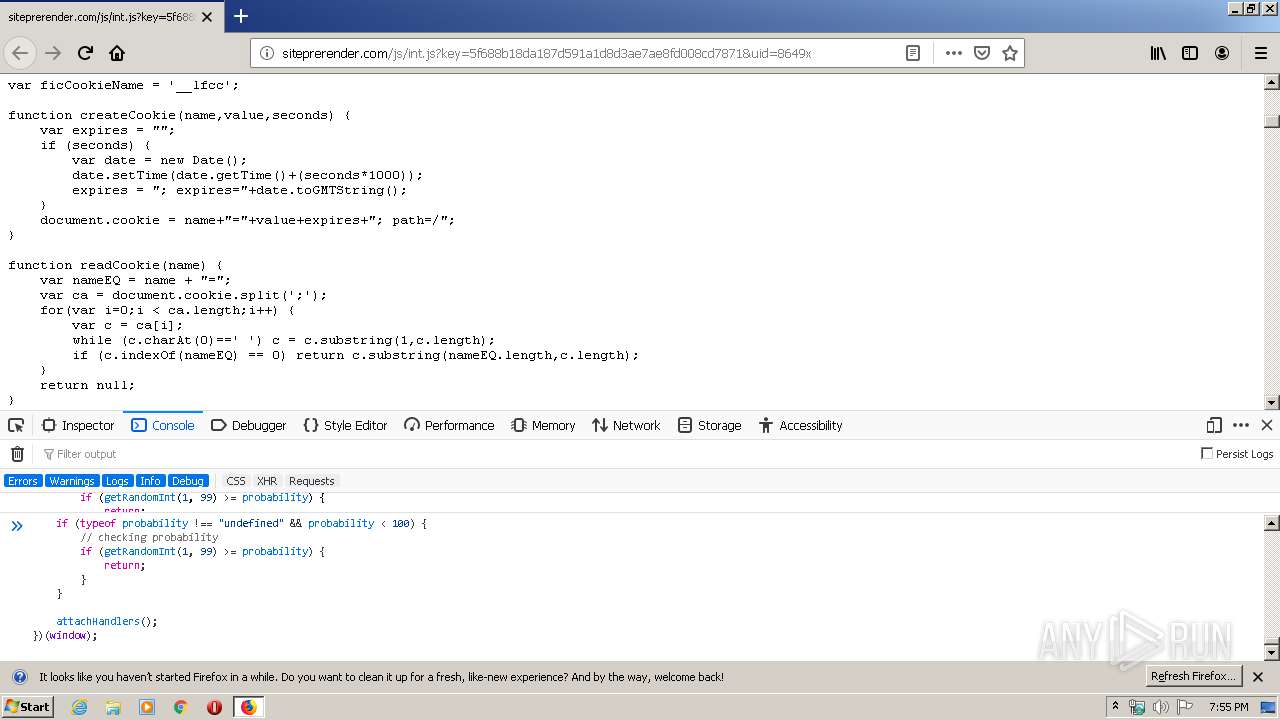Click the console scrollbar up arrow

click(x=1272, y=523)
